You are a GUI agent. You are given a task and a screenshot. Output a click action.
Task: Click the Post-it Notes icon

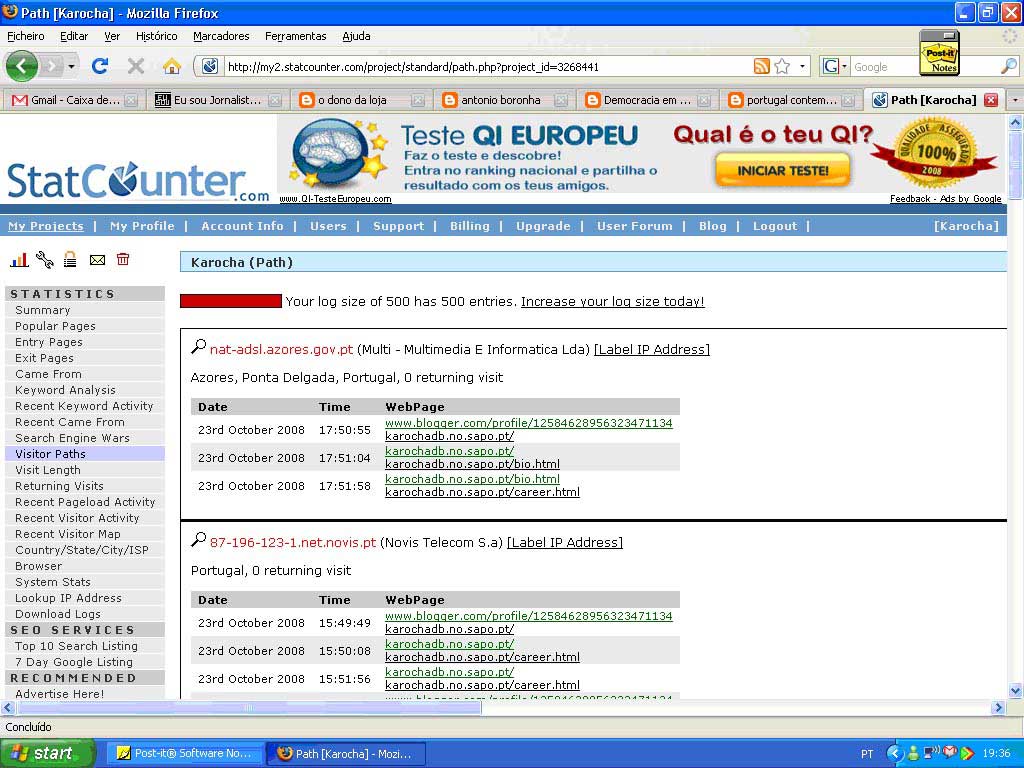click(940, 54)
